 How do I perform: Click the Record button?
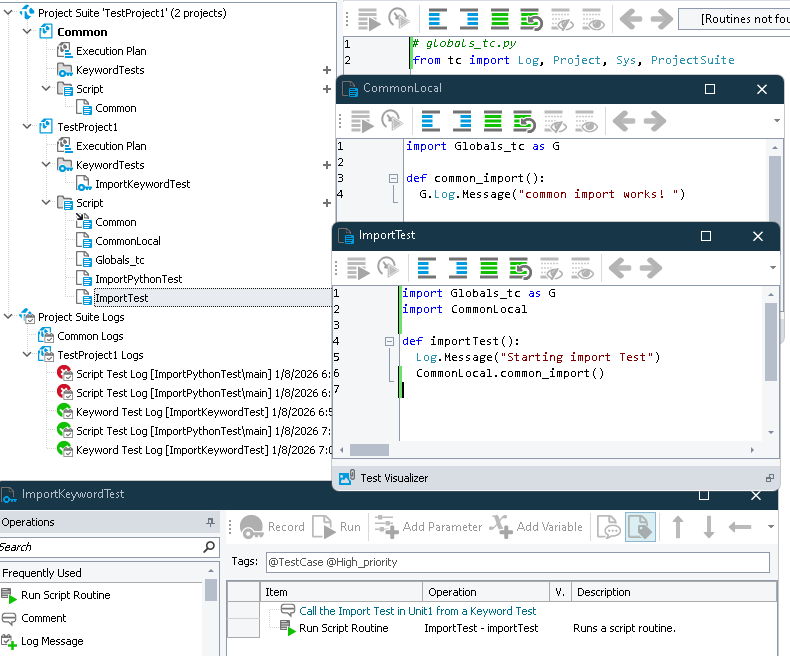pyautogui.click(x=273, y=527)
